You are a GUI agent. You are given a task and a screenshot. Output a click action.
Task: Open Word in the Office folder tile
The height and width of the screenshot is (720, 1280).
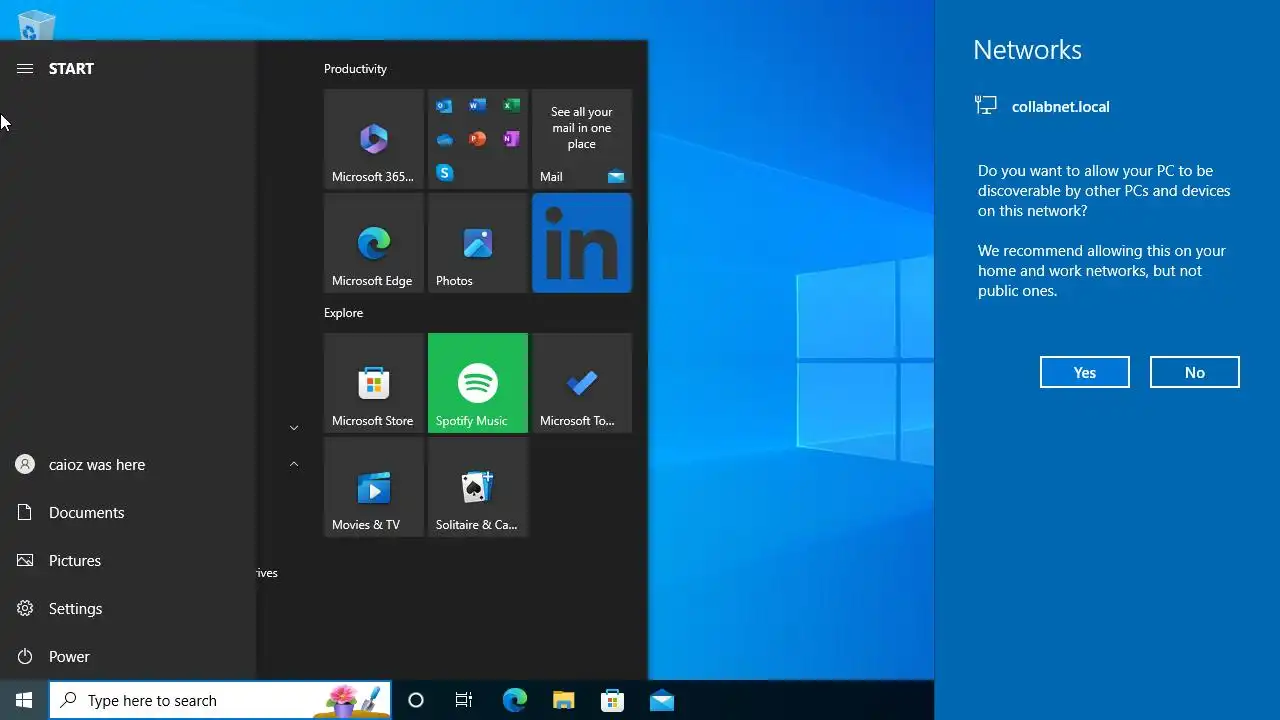(478, 106)
